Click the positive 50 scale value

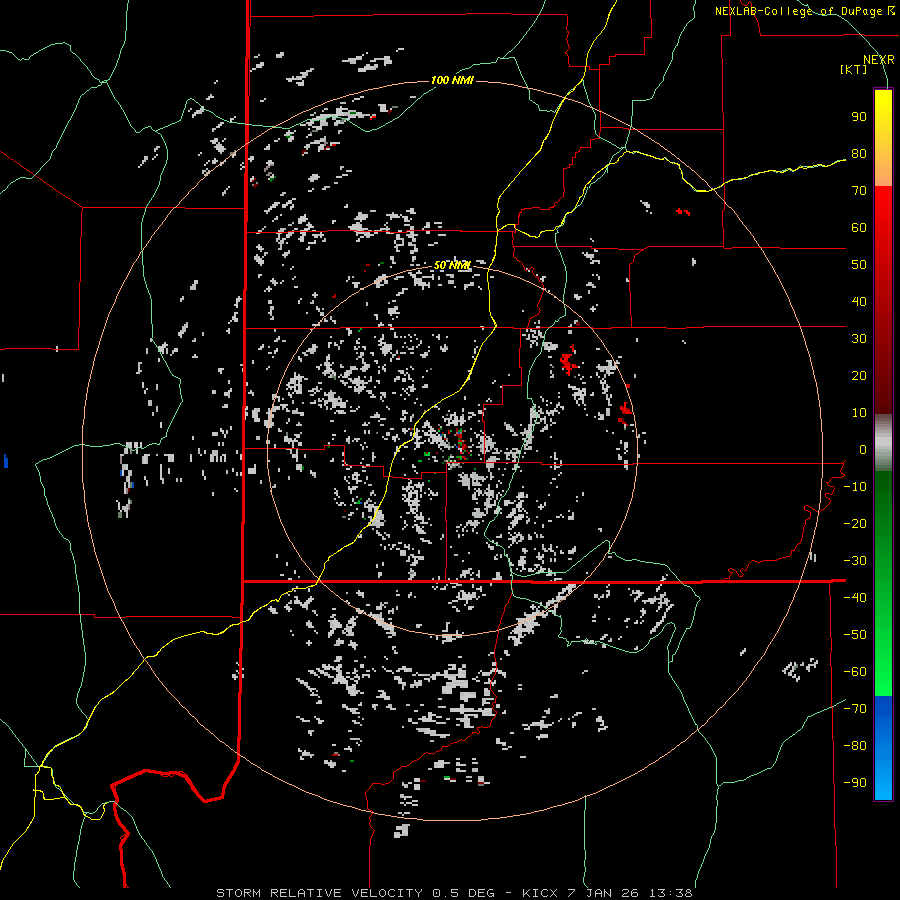click(x=859, y=265)
